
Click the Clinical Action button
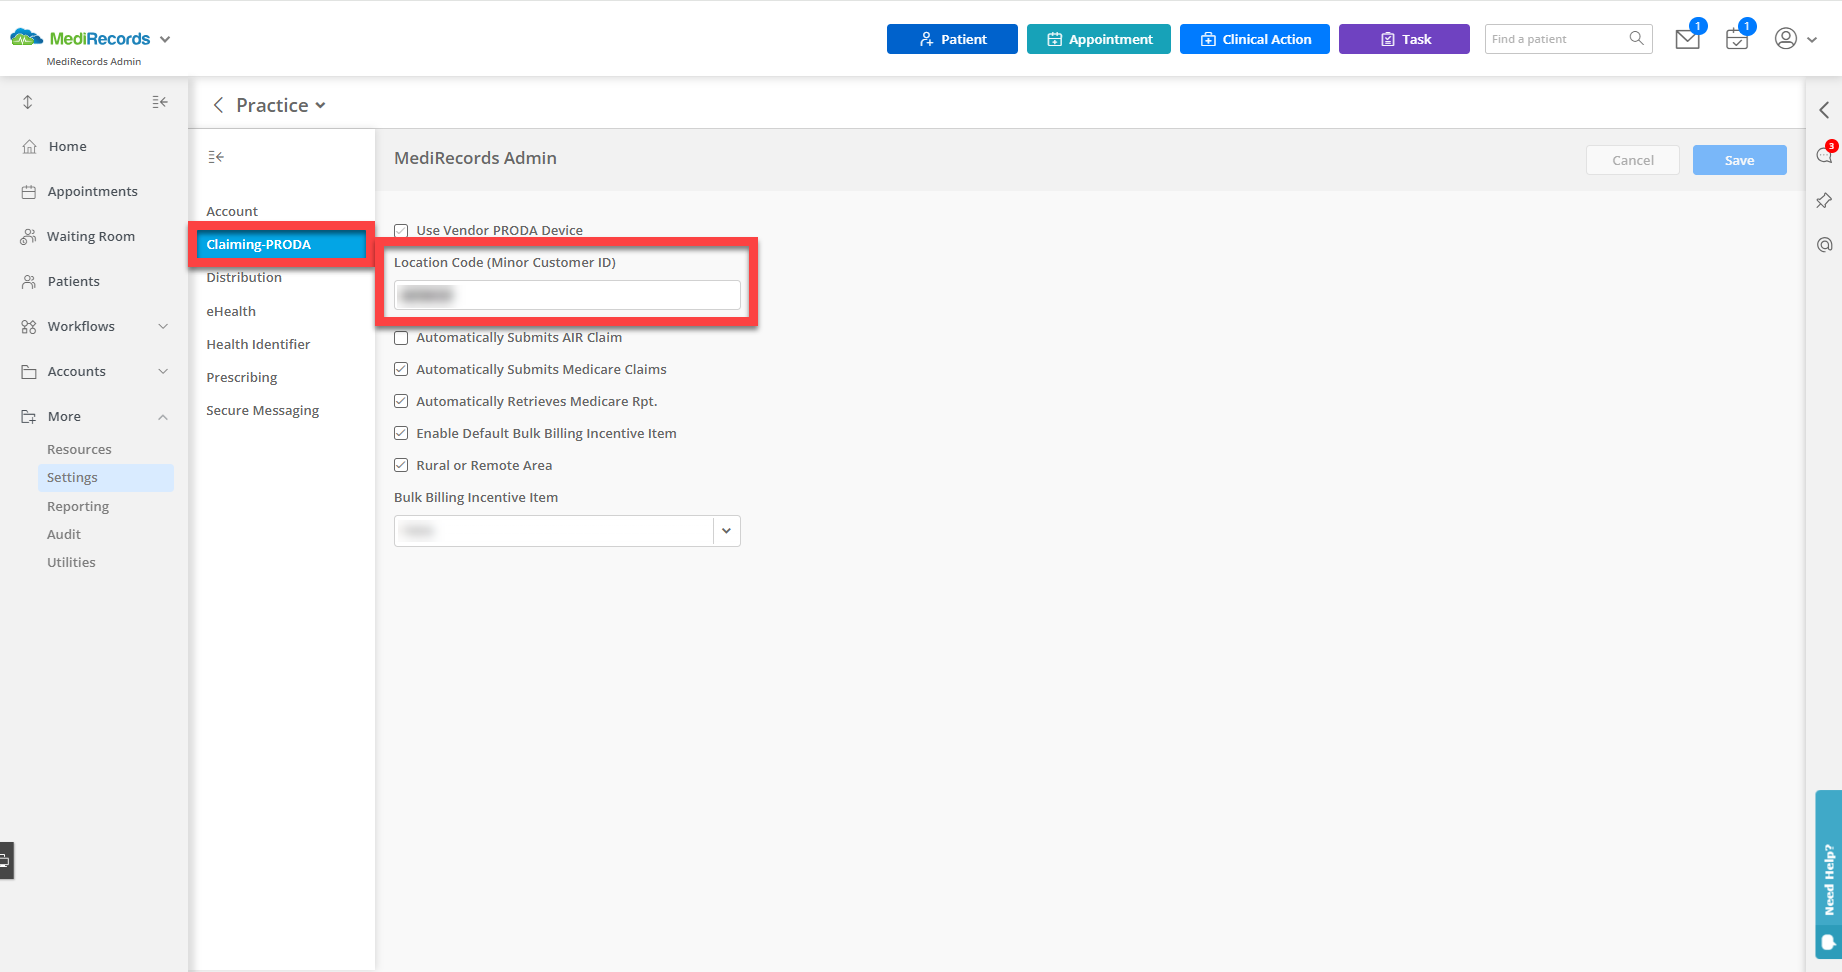1255,39
